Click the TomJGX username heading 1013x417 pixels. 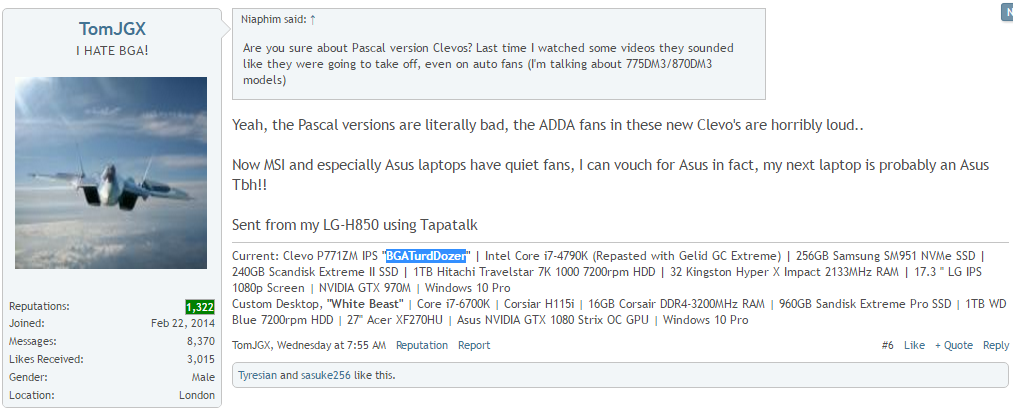tap(111, 29)
